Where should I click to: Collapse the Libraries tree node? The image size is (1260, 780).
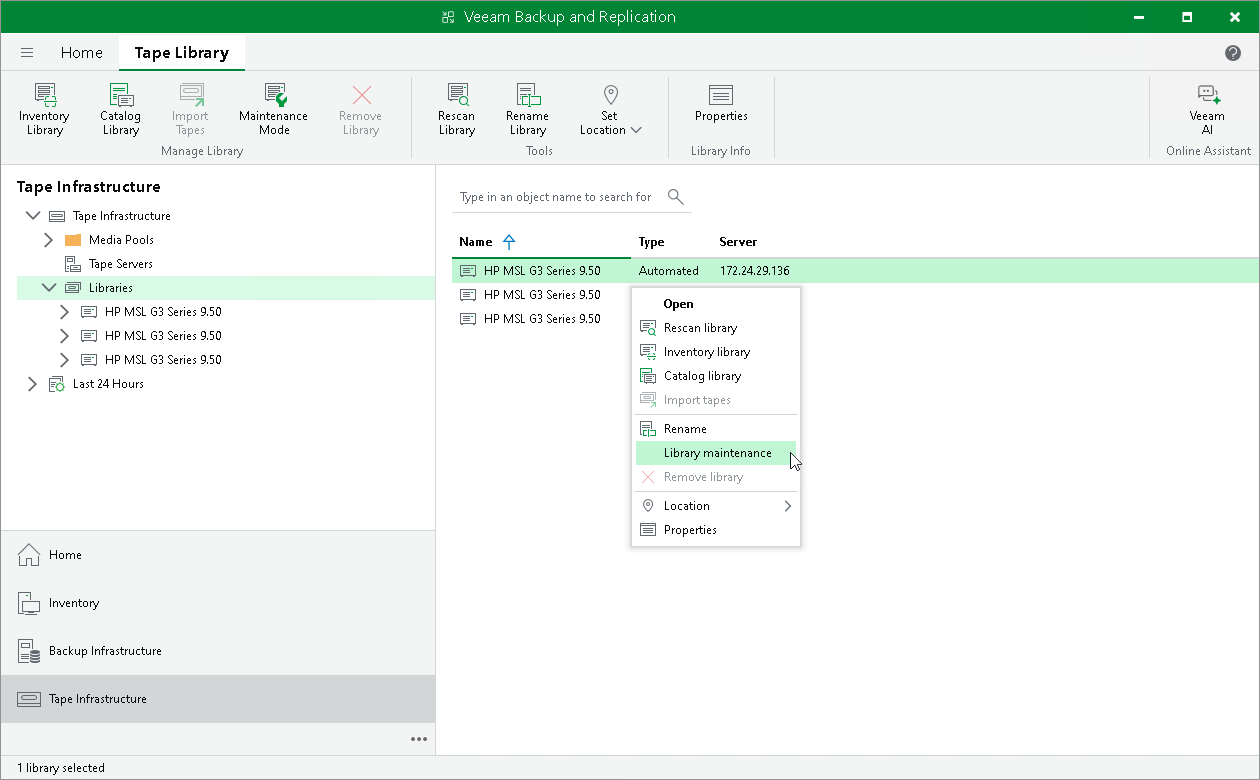click(x=48, y=287)
